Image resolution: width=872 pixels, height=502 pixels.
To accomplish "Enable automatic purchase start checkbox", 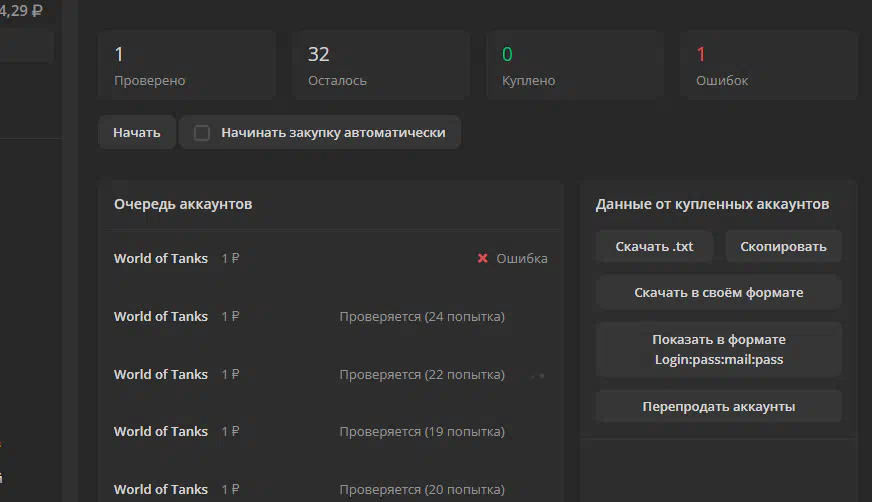I will tap(202, 133).
